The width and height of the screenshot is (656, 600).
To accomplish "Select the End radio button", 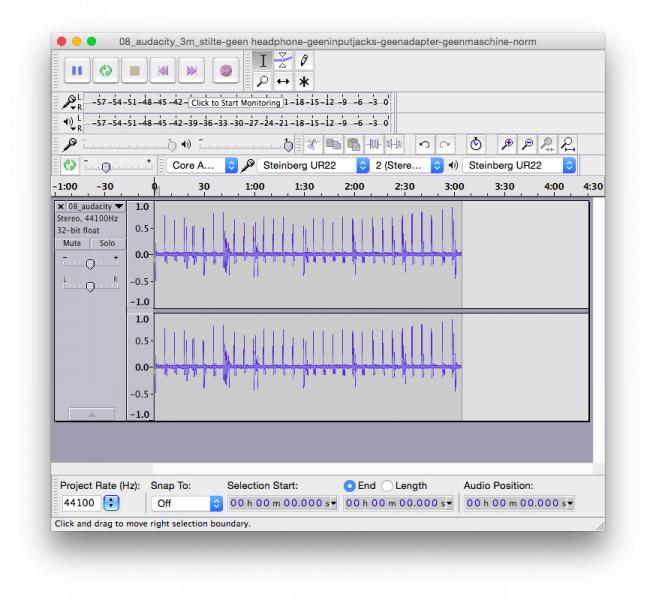I will [x=349, y=486].
